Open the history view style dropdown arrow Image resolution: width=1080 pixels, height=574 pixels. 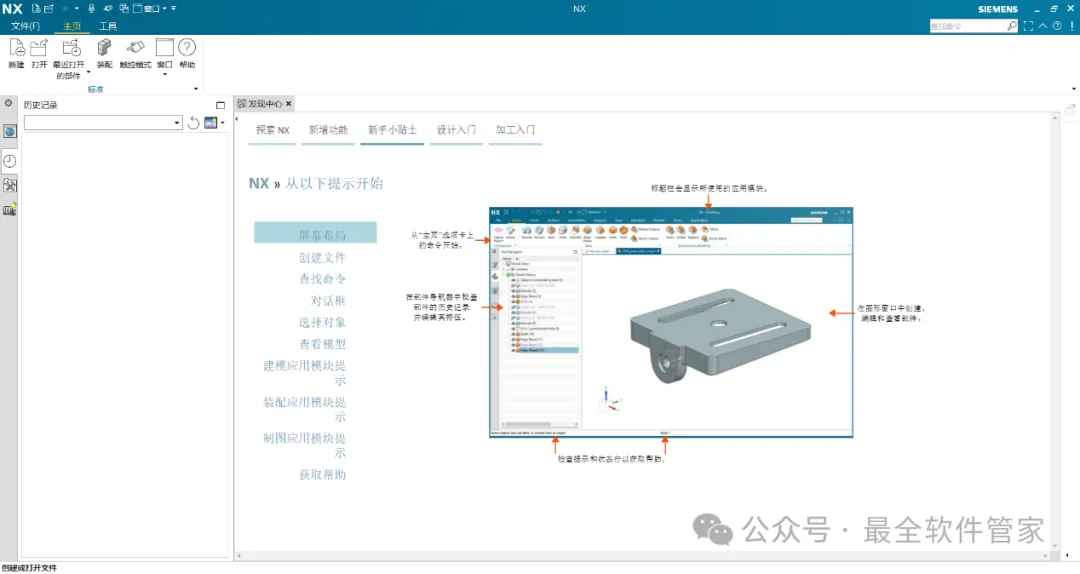(x=222, y=123)
